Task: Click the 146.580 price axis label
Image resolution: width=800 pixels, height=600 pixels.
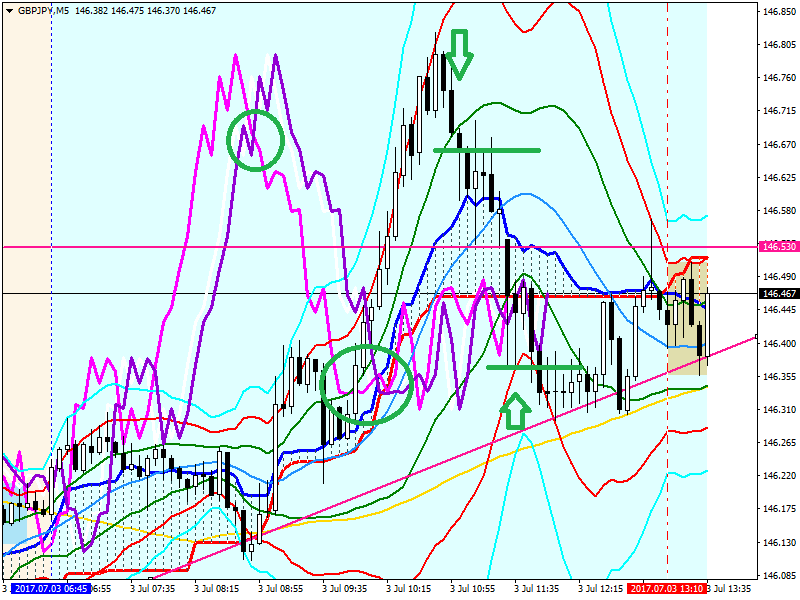Action: pos(779,211)
